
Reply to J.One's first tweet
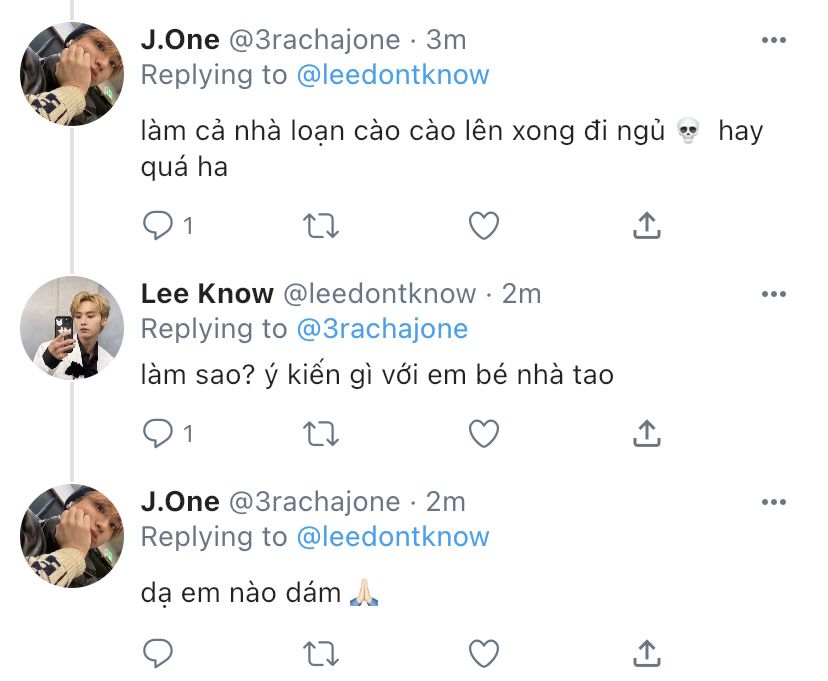[158, 226]
